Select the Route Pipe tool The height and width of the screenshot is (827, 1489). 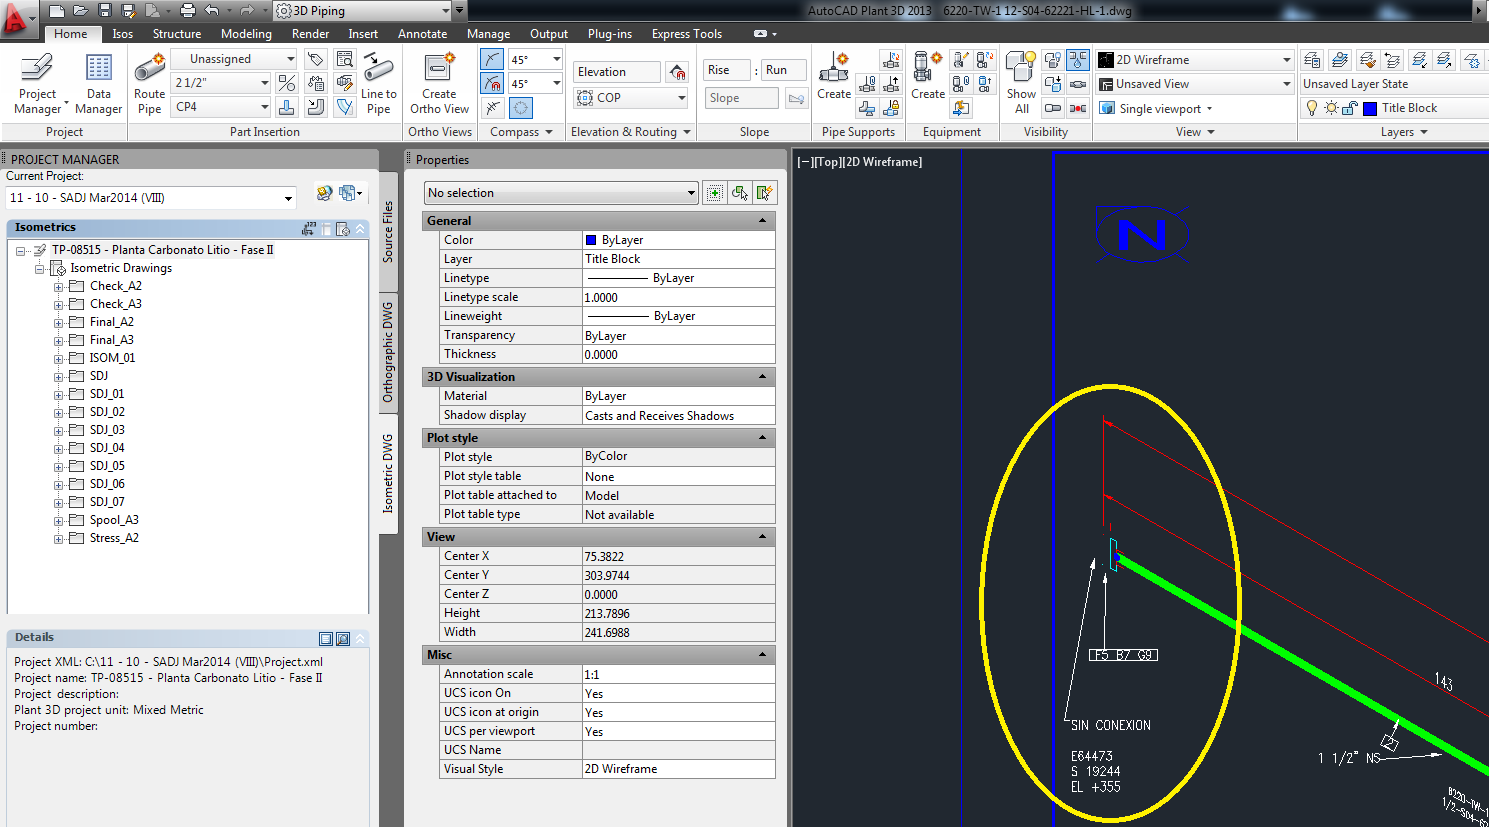tap(148, 75)
